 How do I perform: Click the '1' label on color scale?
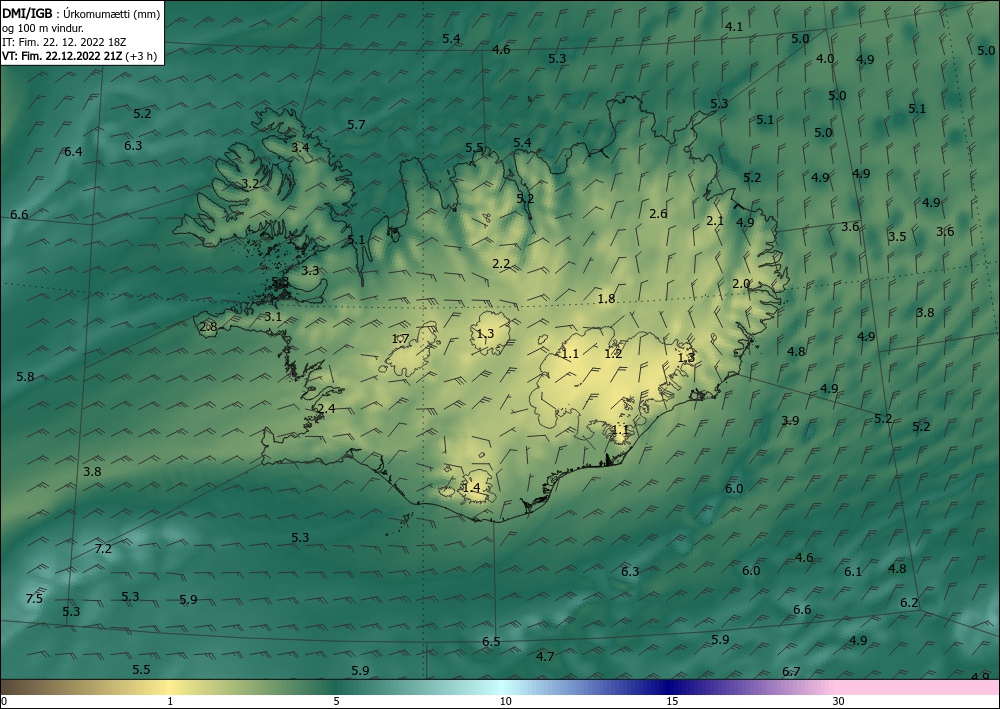tap(170, 701)
